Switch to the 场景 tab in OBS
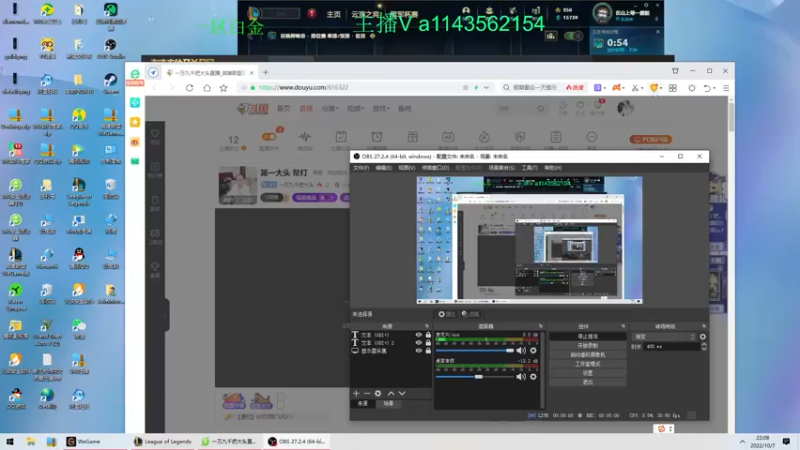This screenshot has width=800, height=450. tap(389, 404)
